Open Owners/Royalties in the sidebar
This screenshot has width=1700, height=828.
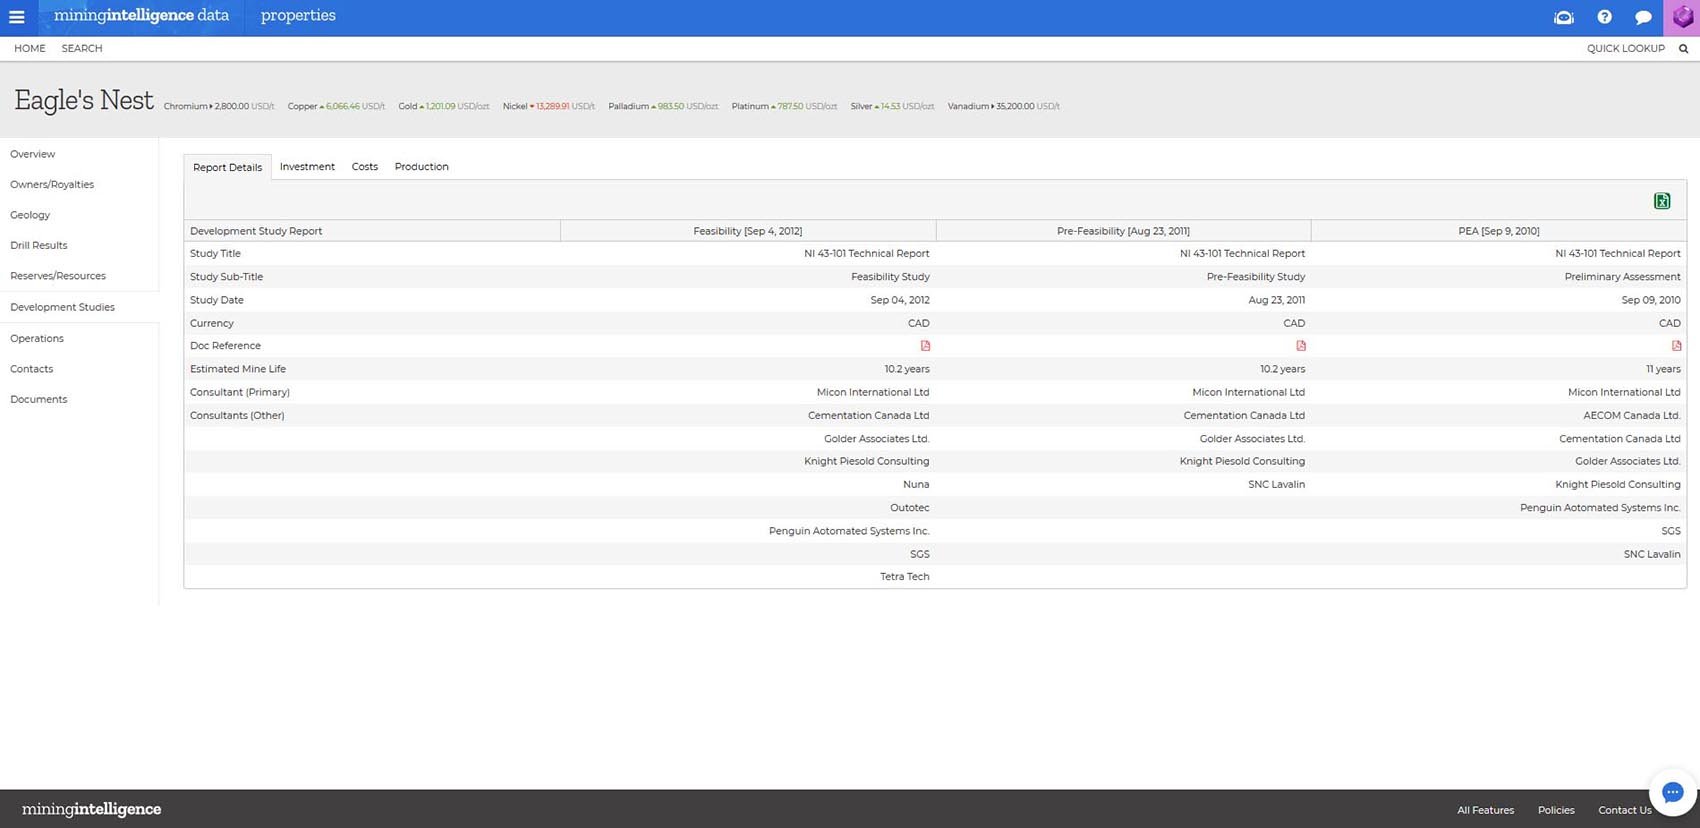click(52, 184)
